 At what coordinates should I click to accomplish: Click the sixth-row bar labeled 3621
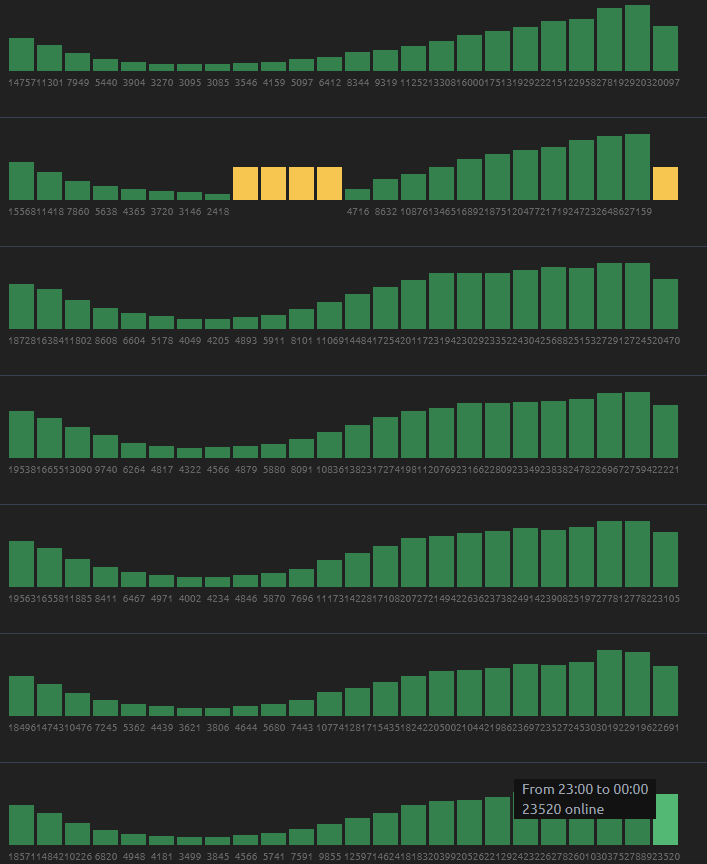[x=189, y=711]
